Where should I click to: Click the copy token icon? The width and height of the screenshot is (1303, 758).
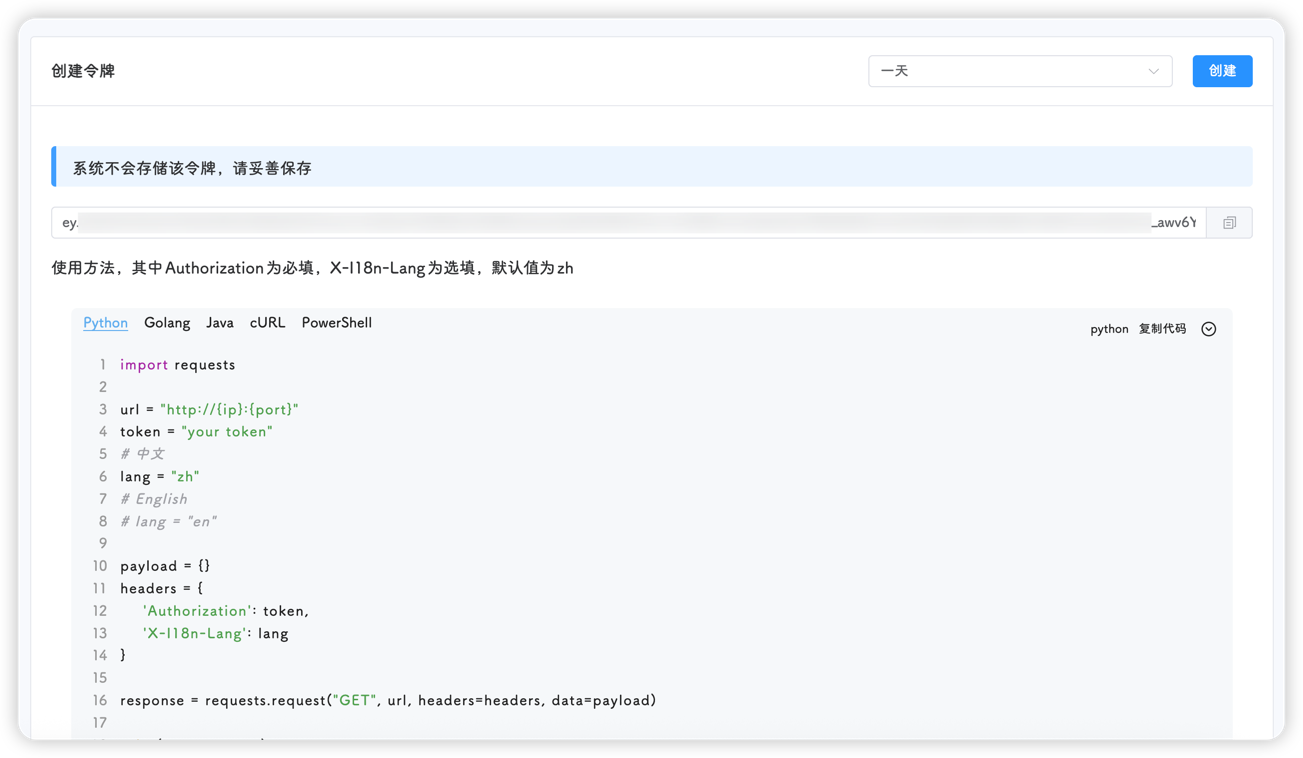(x=1229, y=223)
